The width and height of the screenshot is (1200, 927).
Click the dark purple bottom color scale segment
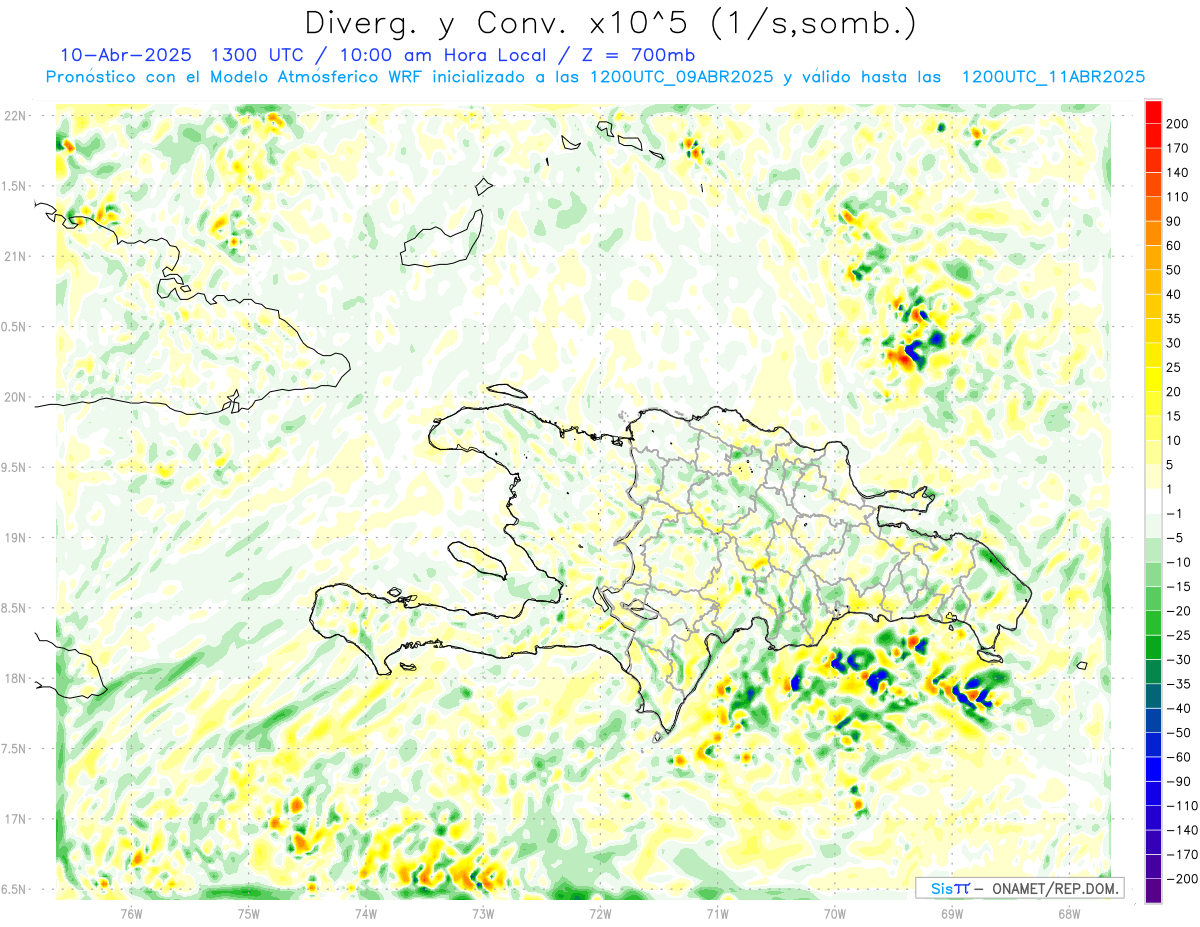click(1153, 890)
